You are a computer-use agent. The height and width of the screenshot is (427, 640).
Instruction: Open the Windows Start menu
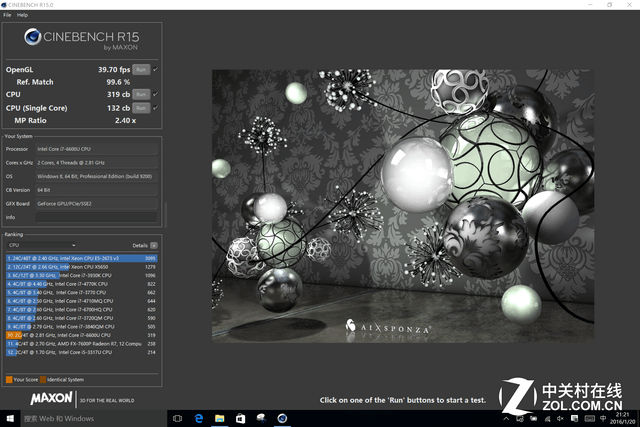(x=9, y=418)
